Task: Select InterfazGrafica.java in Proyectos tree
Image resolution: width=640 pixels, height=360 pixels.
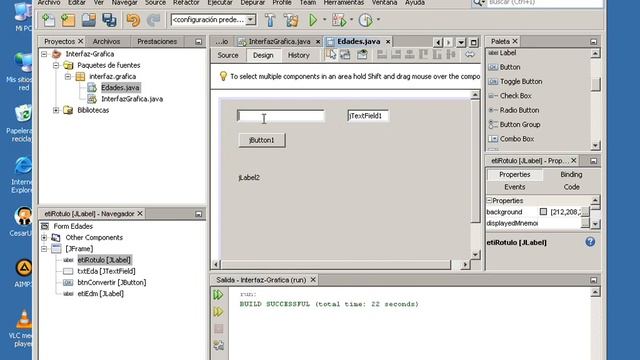Action: click(132, 99)
